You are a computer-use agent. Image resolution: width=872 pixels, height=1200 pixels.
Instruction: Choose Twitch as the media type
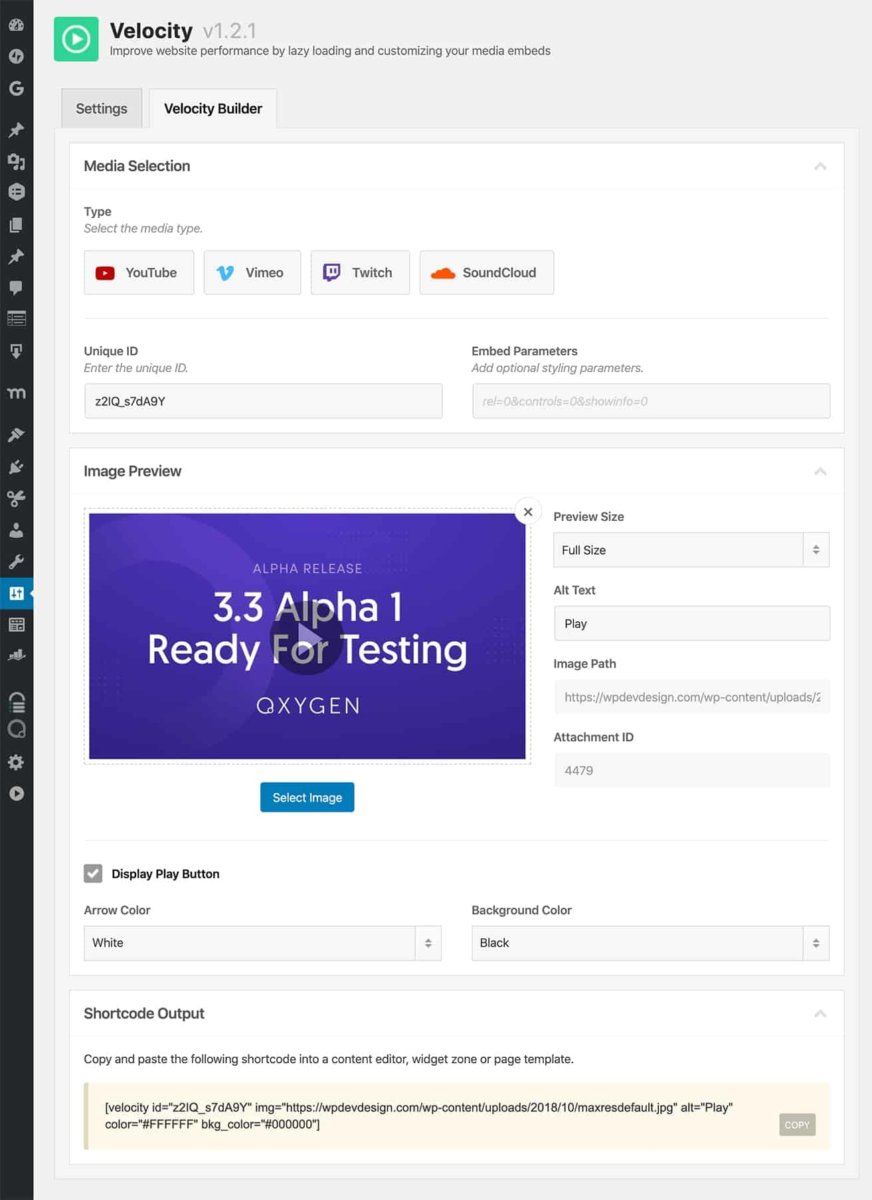[360, 273]
